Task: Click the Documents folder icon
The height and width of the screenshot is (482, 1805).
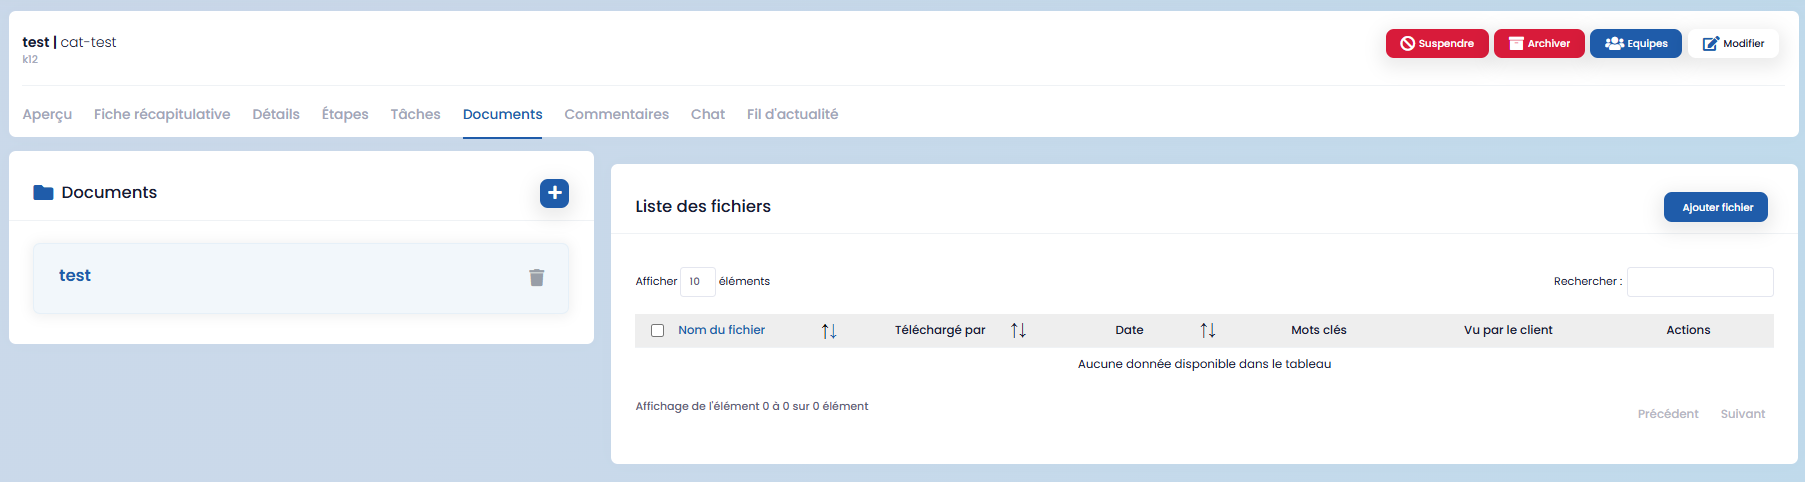Action: coord(43,193)
